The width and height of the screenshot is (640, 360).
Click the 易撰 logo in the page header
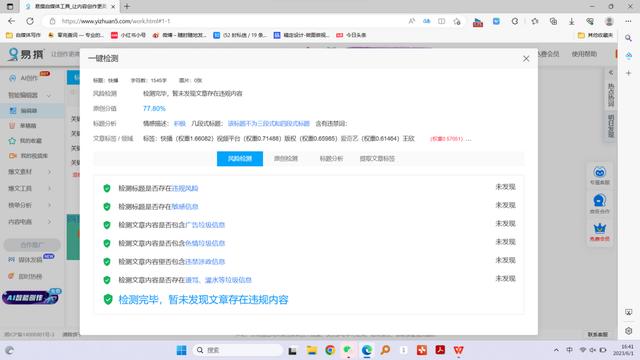point(25,54)
